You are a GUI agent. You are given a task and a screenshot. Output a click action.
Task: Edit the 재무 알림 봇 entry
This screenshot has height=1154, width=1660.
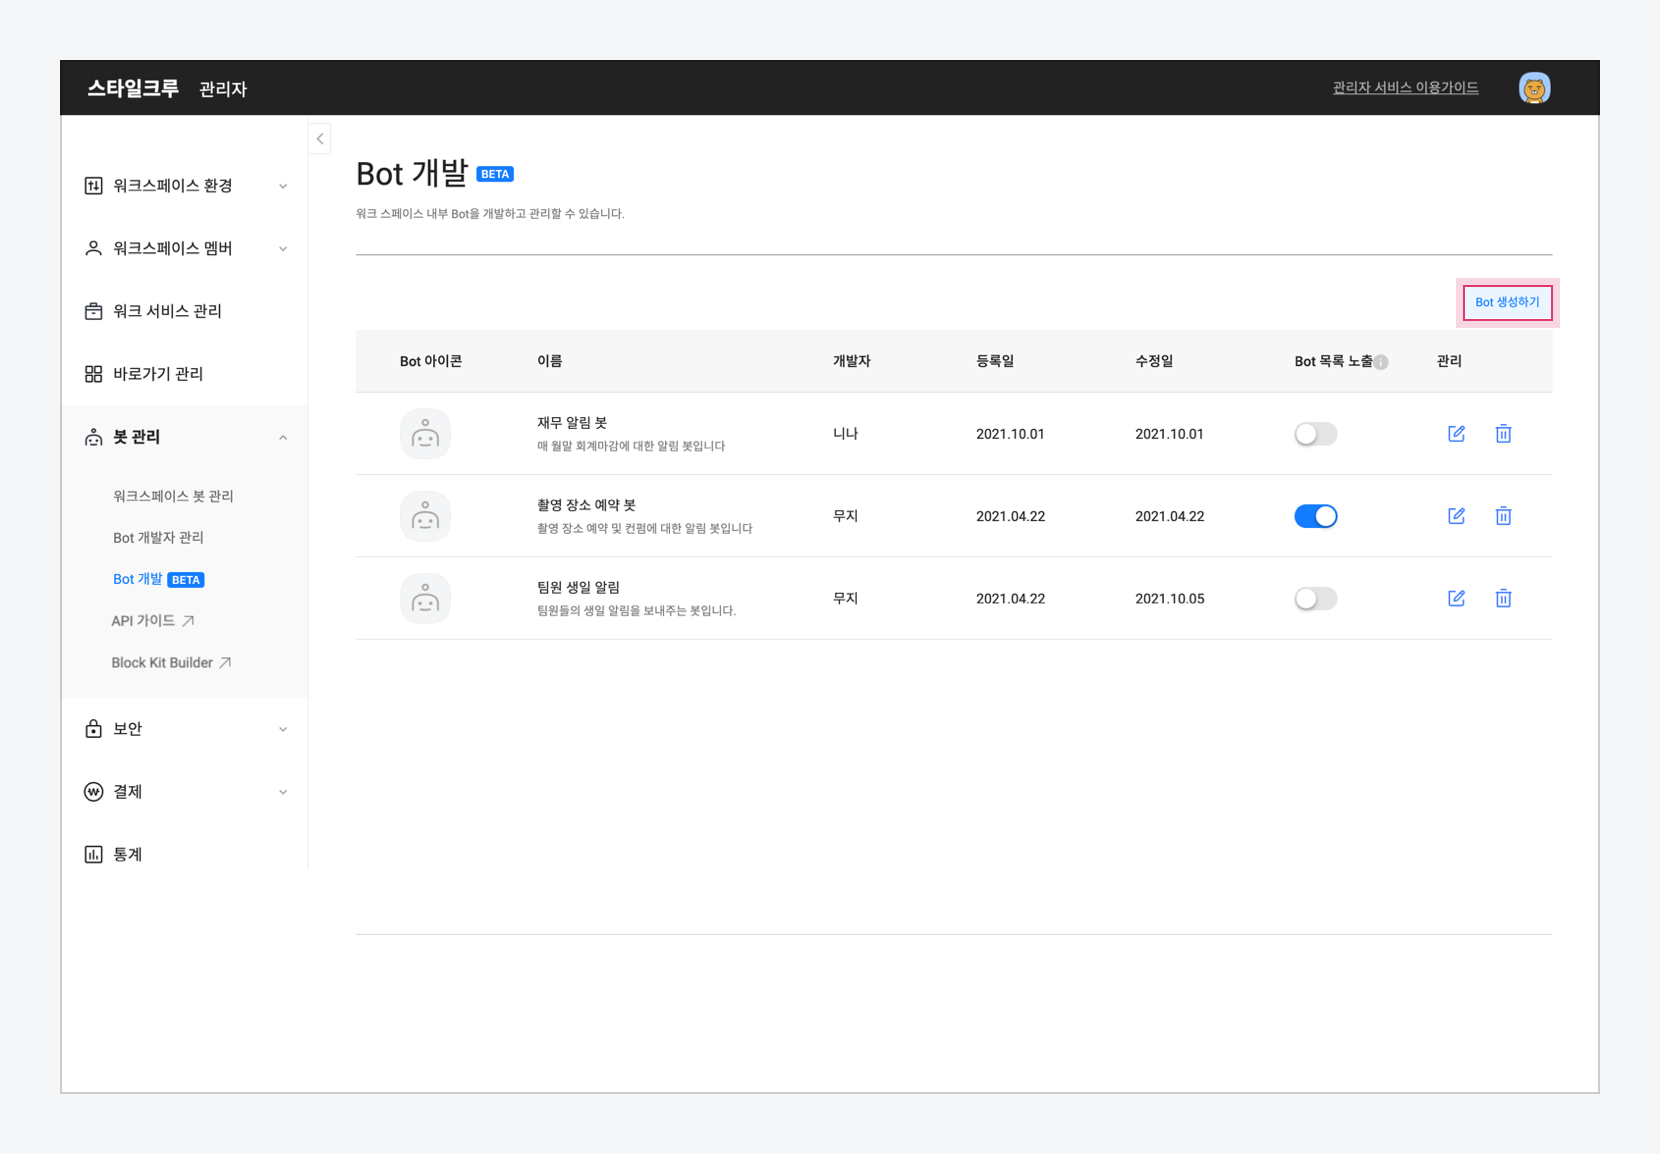(x=1456, y=433)
